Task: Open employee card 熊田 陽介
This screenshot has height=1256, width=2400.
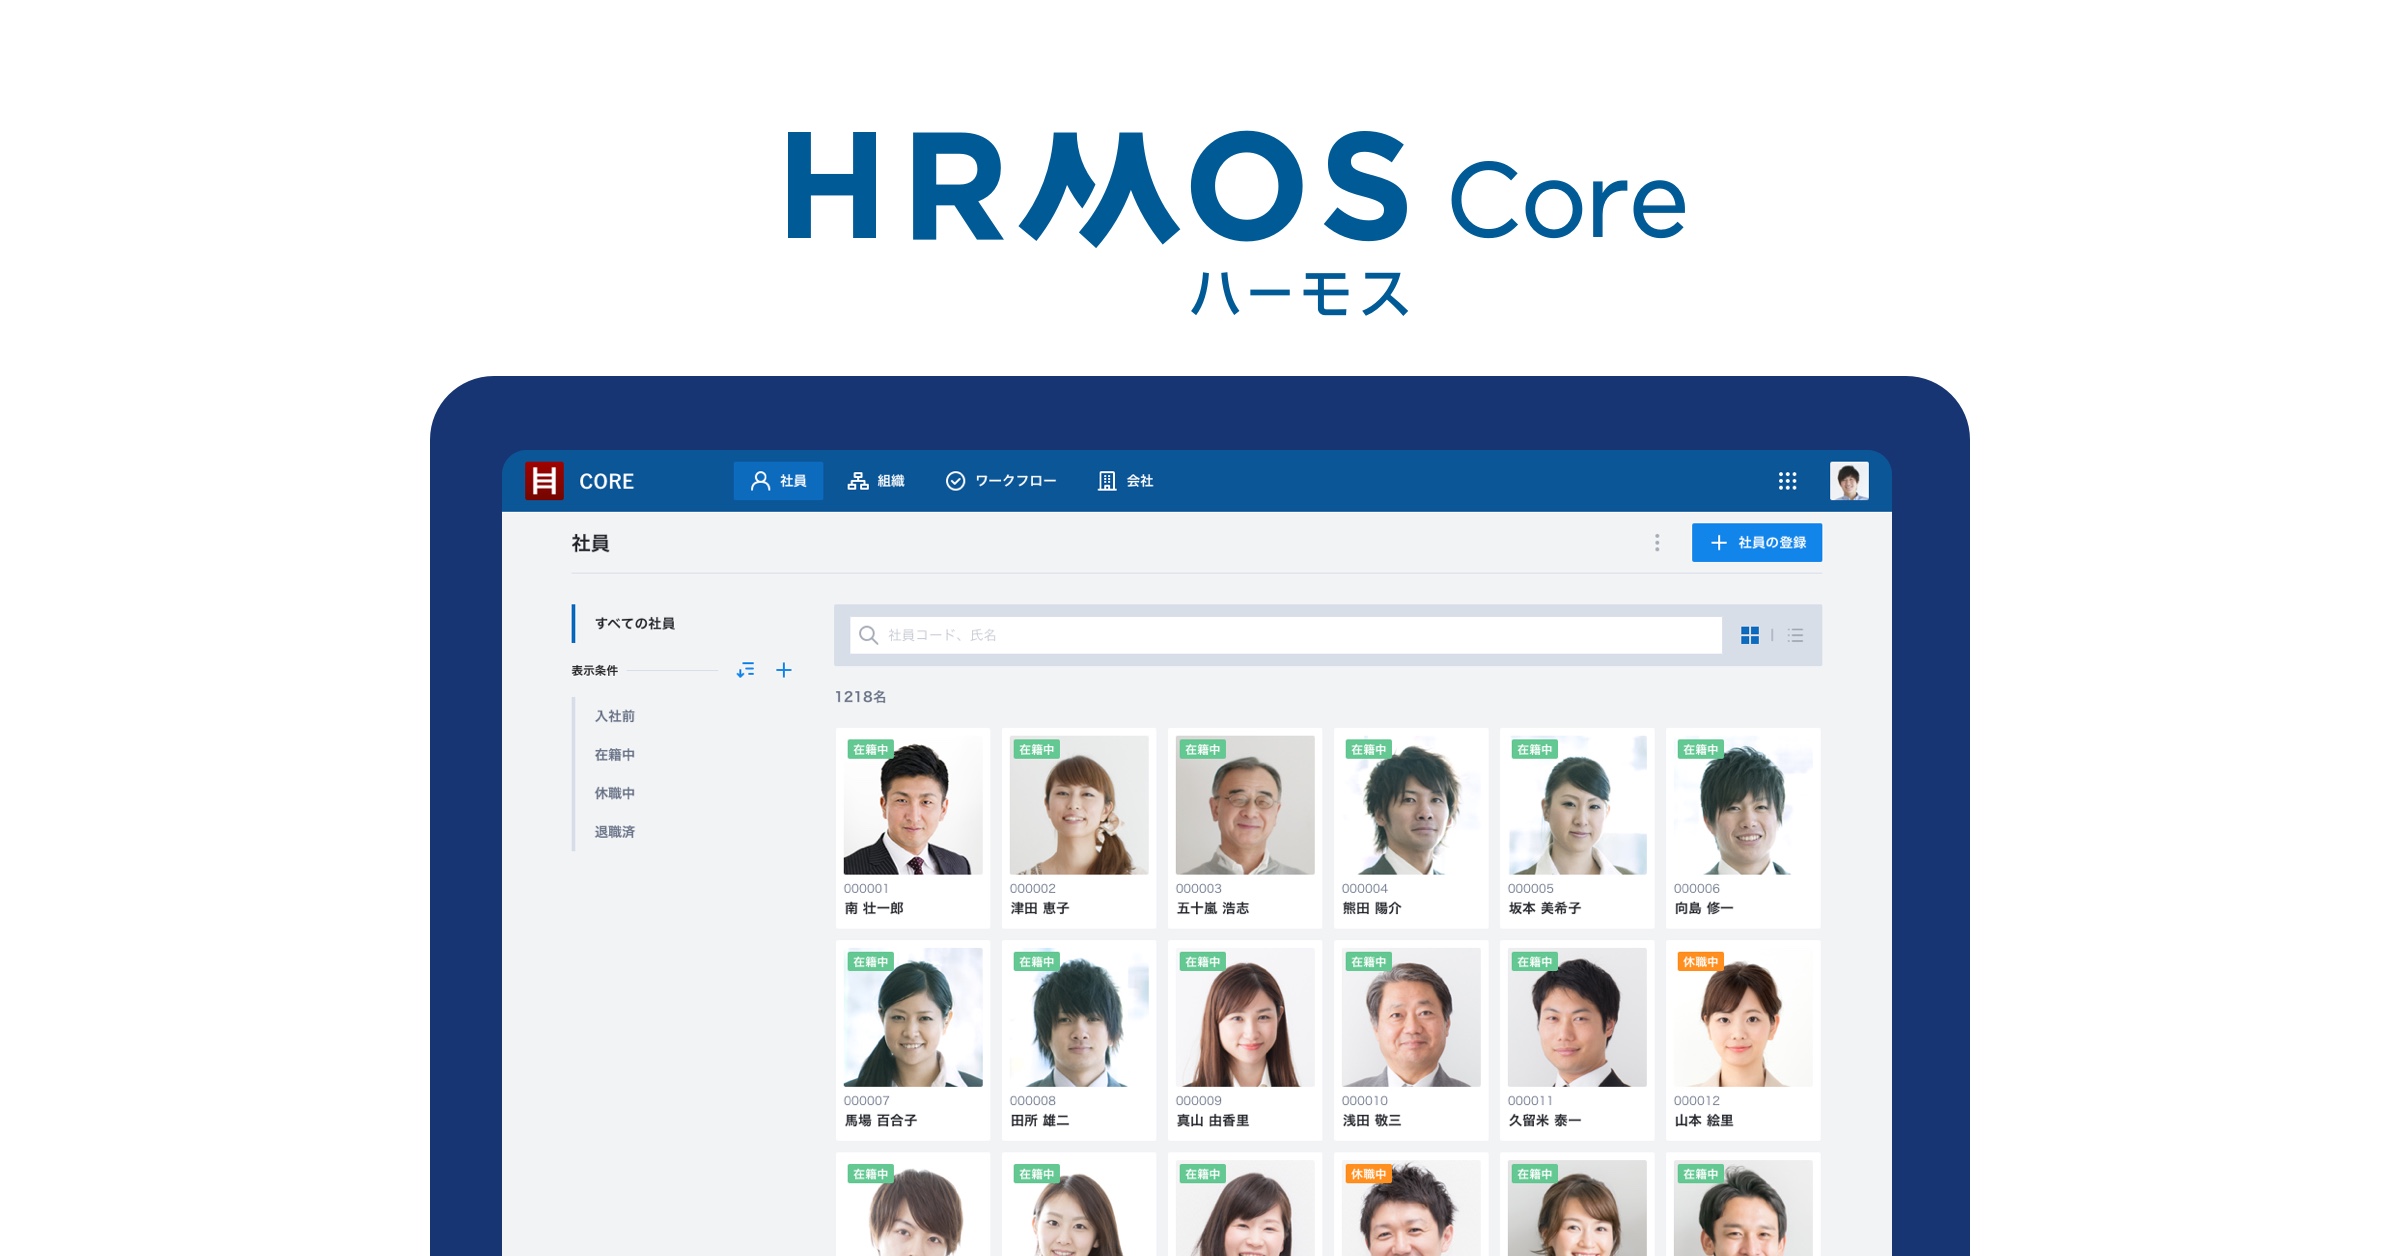Action: 1411,828
